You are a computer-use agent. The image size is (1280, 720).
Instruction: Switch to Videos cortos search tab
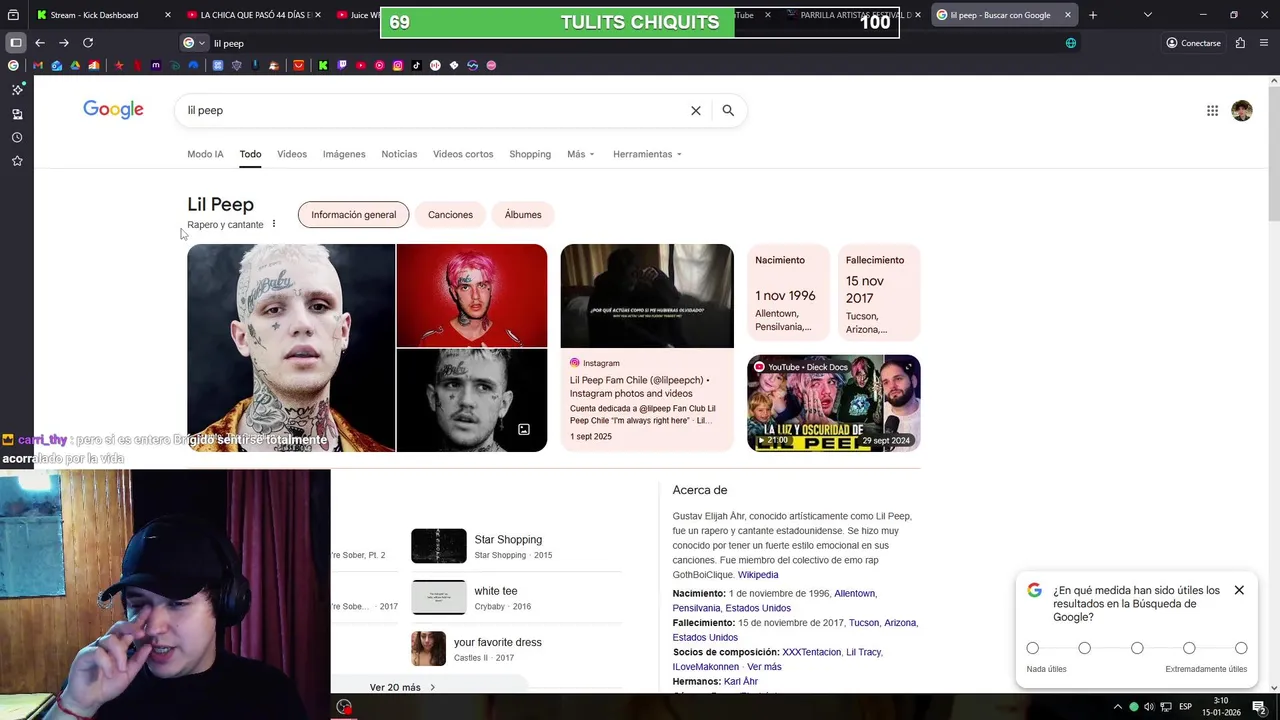coord(463,154)
